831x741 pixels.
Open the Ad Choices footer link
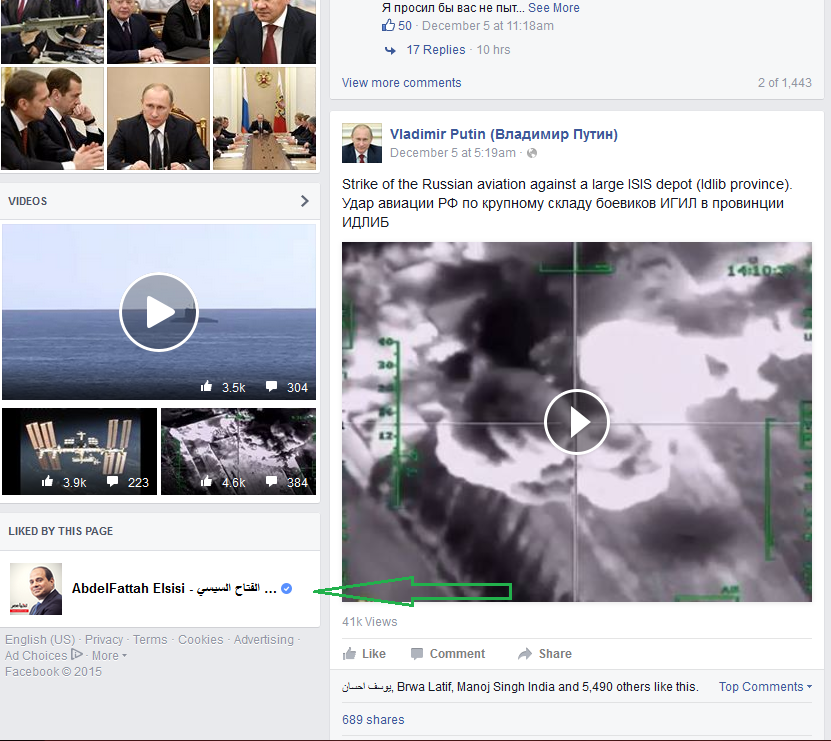click(x=43, y=656)
